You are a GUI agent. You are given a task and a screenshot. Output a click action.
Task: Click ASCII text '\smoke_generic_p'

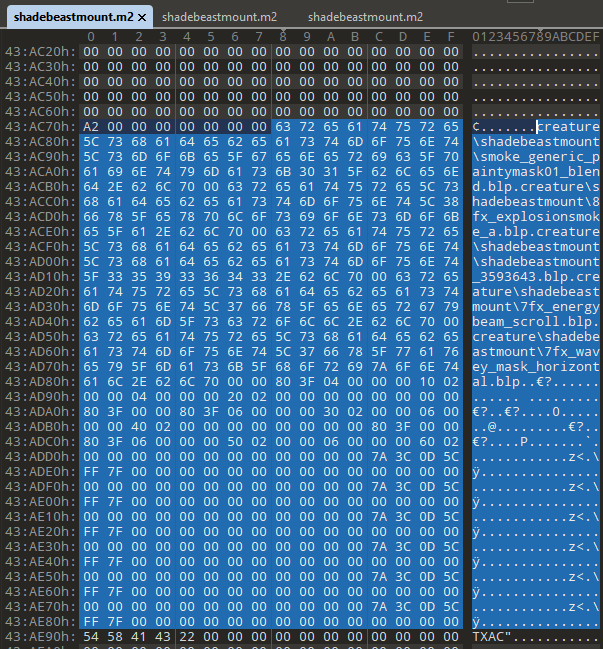(536, 157)
